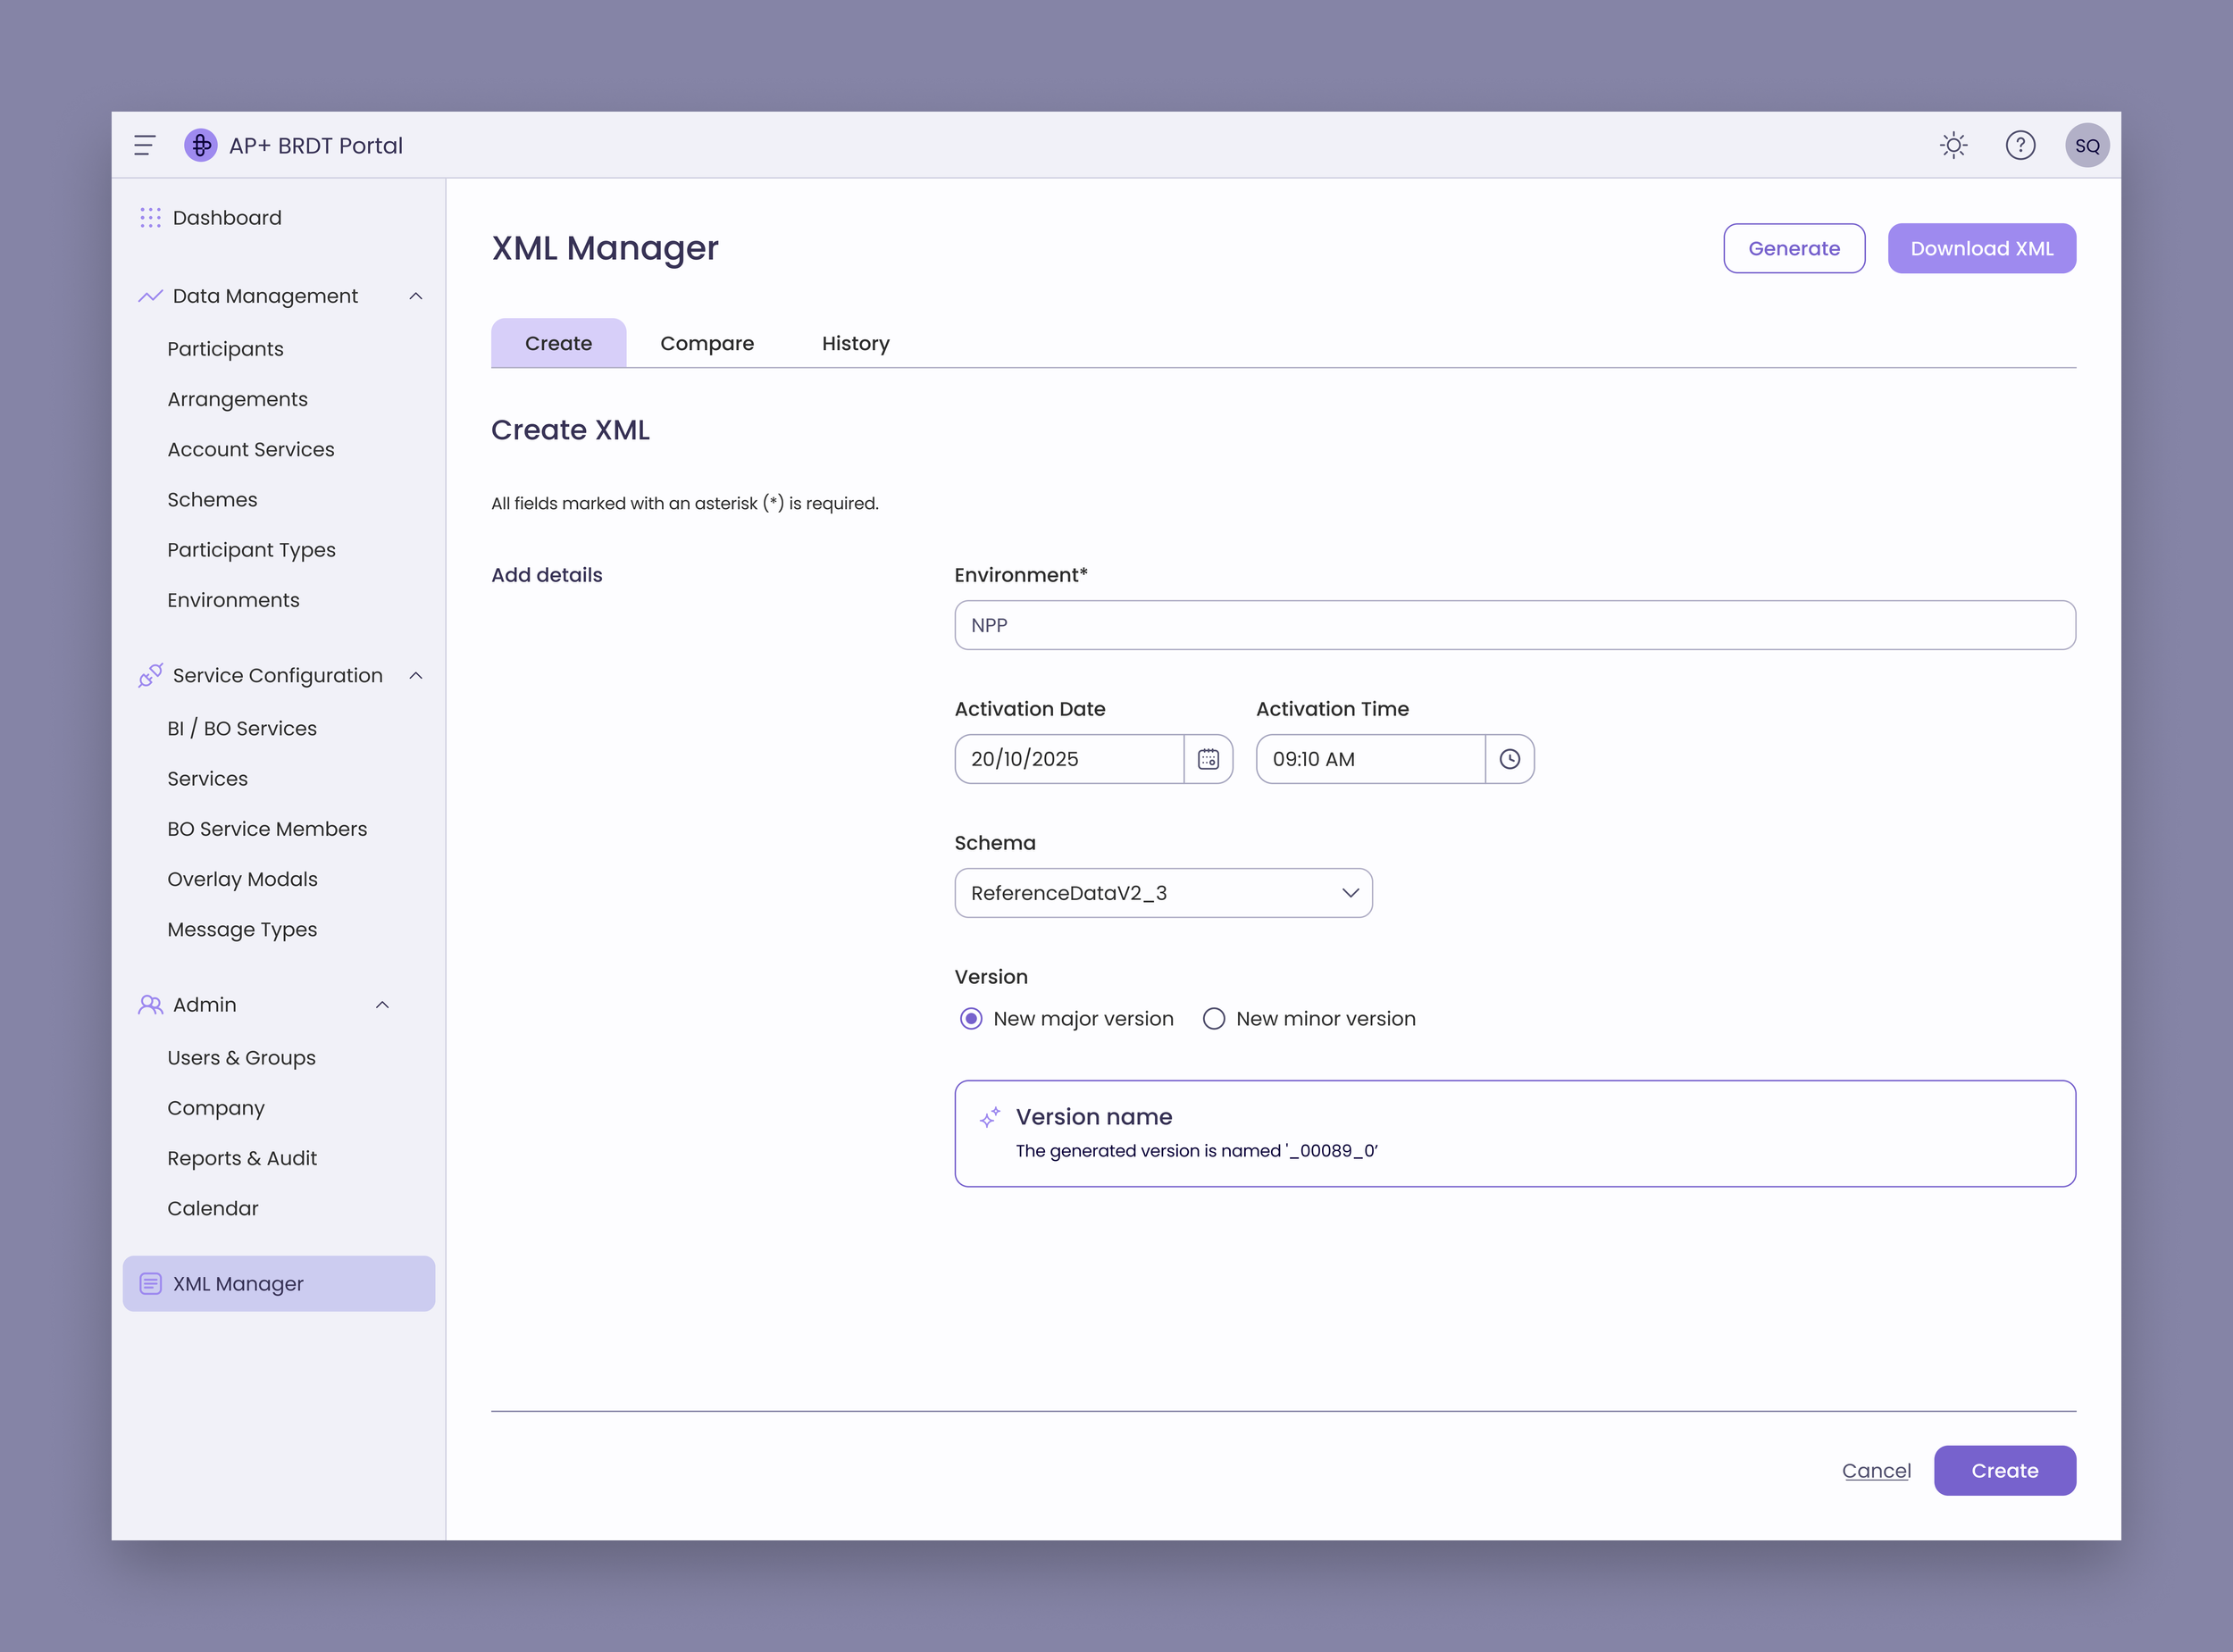Click the Environment input field

(1514, 625)
